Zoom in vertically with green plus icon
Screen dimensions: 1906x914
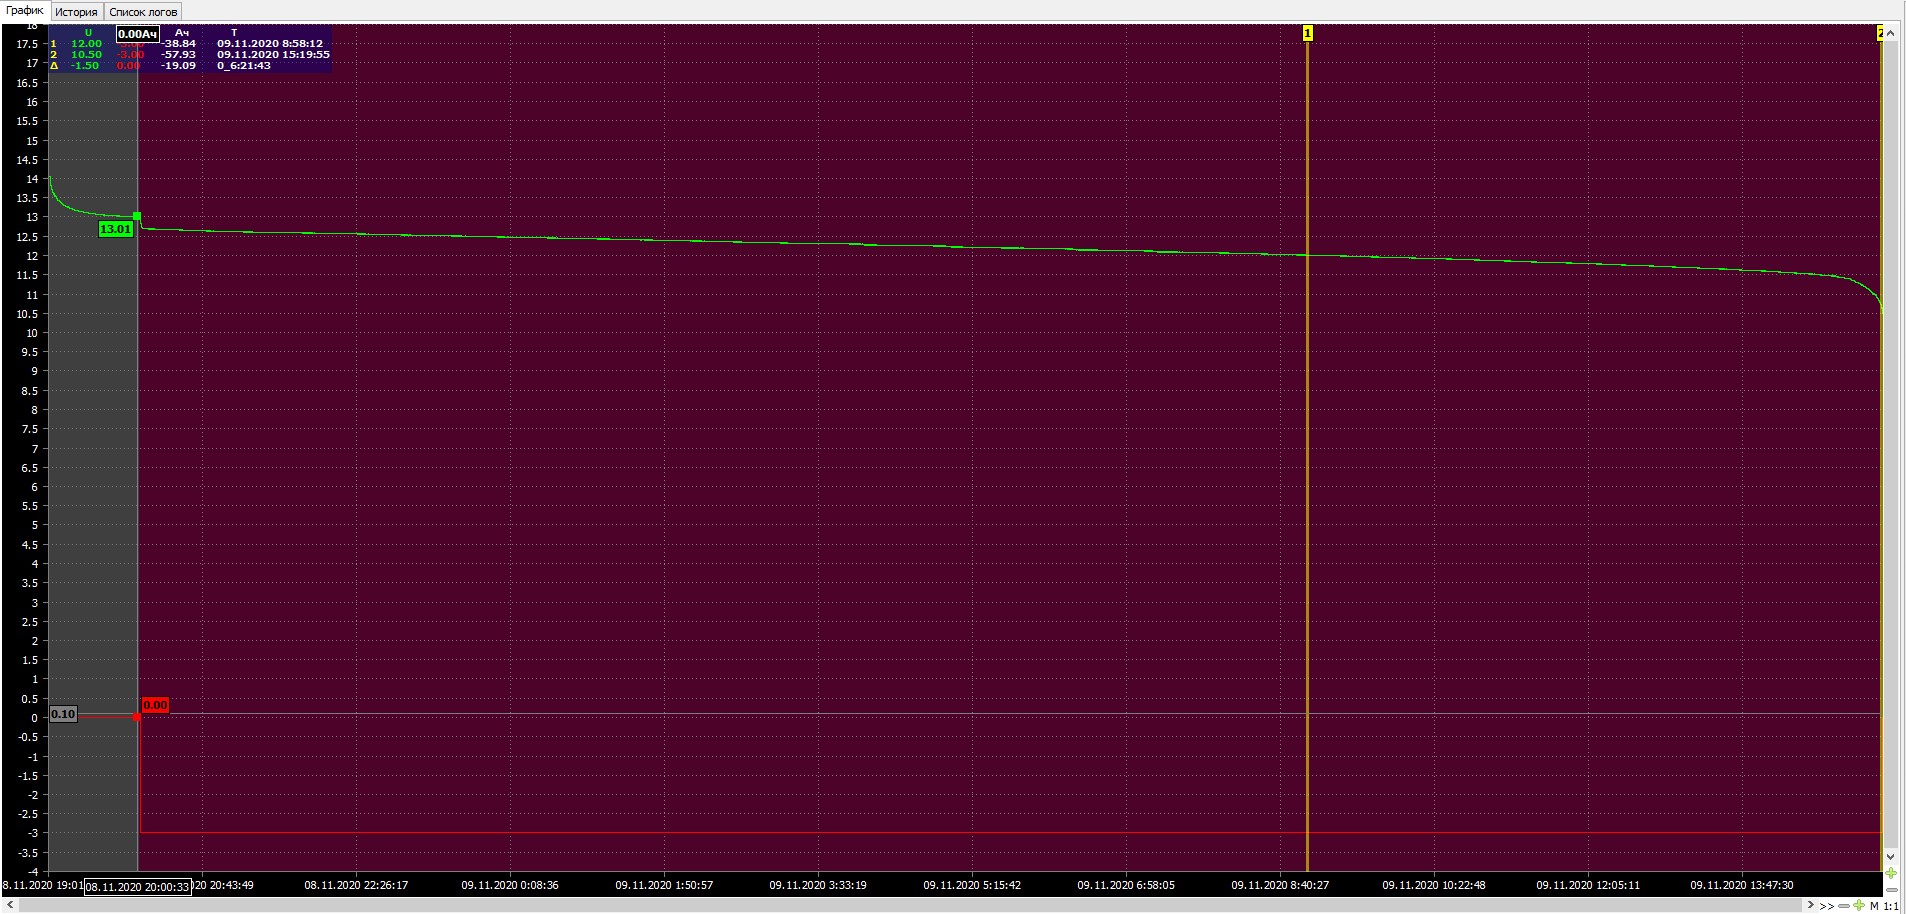click(1891, 873)
